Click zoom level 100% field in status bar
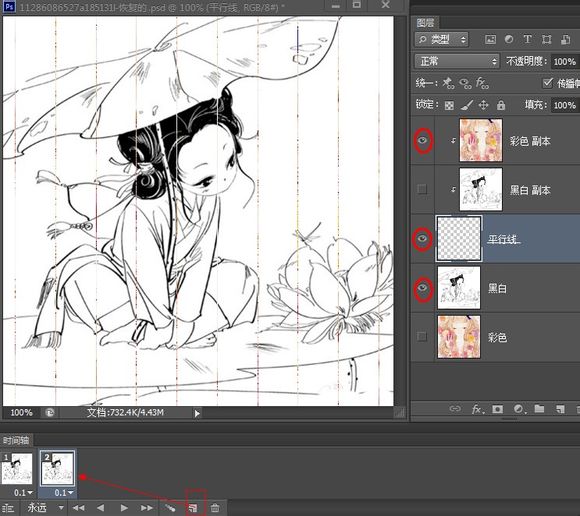Image resolution: width=580 pixels, height=516 pixels. 21,412
